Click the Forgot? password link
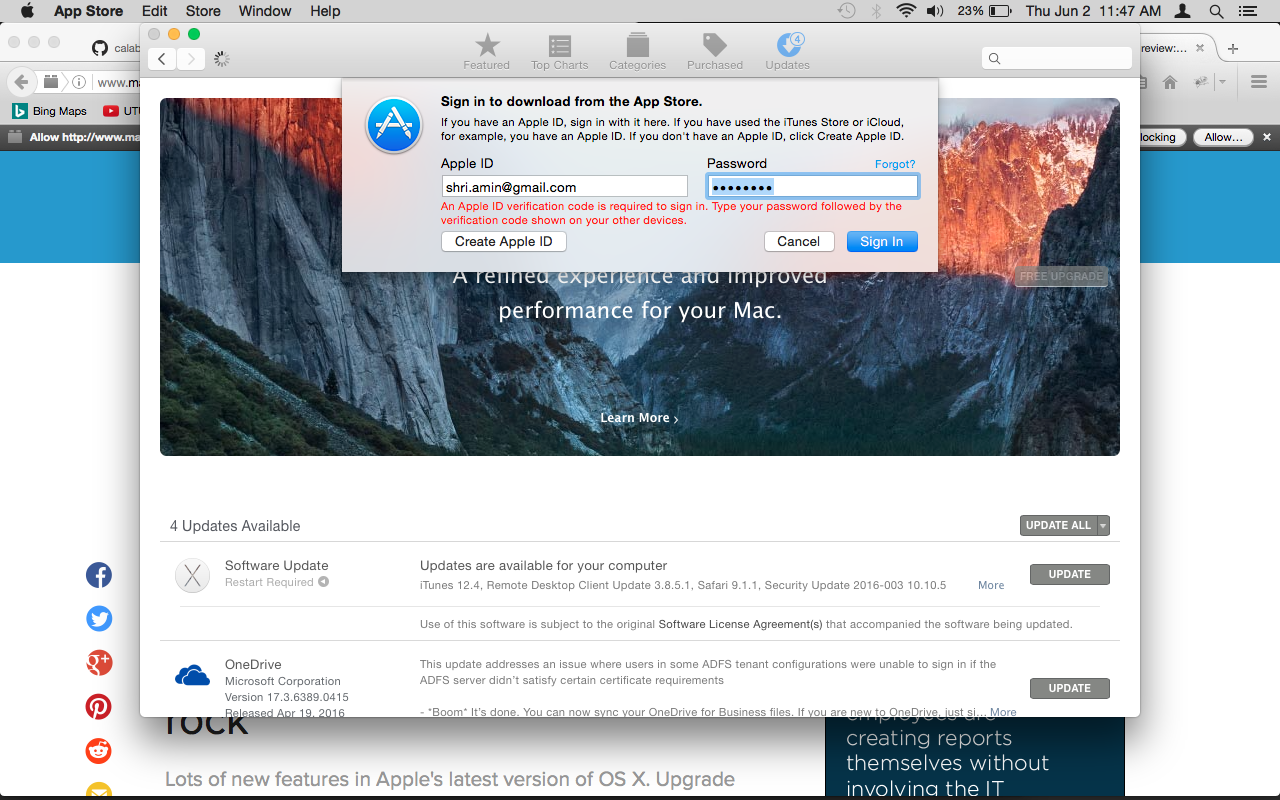 coord(895,164)
